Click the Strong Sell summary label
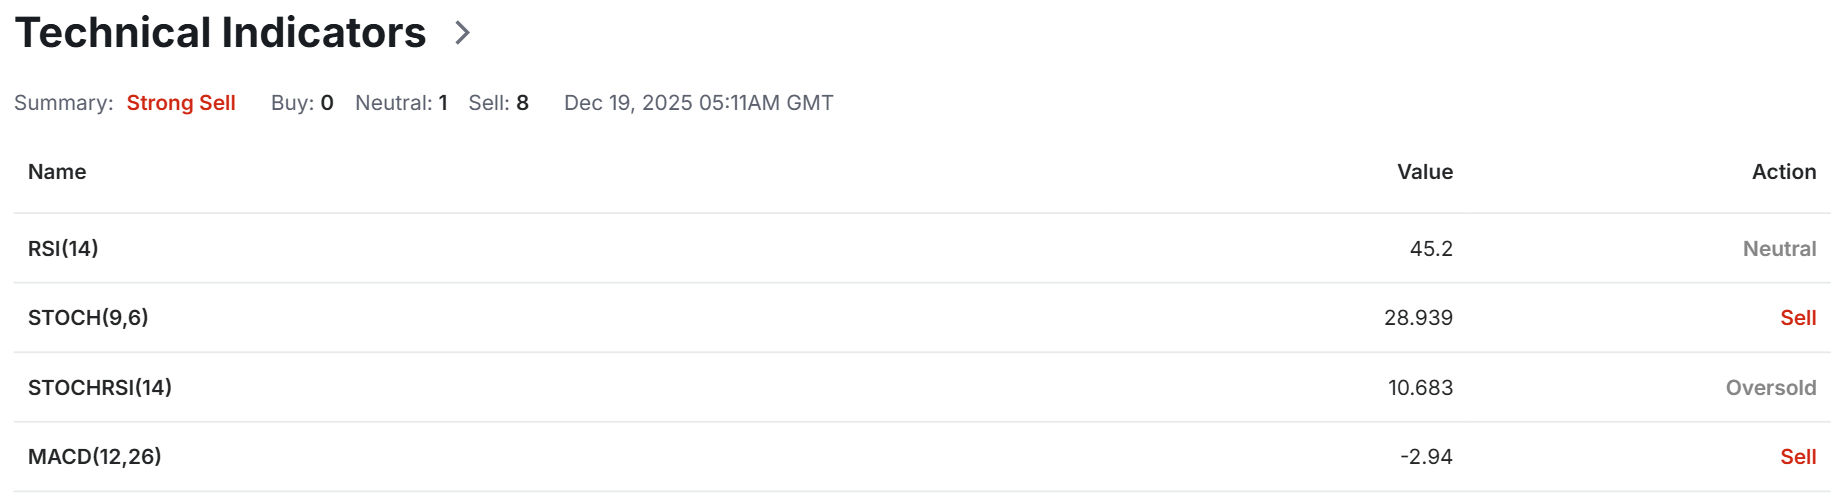The image size is (1835, 494). coord(181,103)
